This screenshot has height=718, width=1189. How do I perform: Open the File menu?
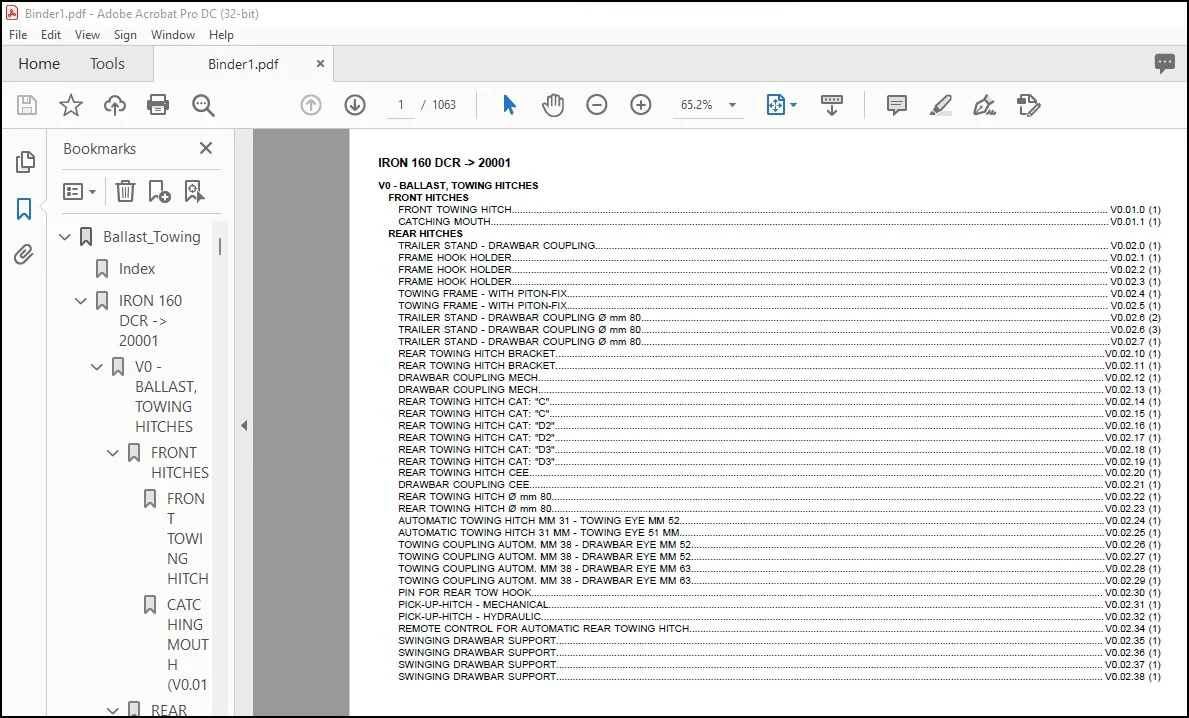[18, 35]
